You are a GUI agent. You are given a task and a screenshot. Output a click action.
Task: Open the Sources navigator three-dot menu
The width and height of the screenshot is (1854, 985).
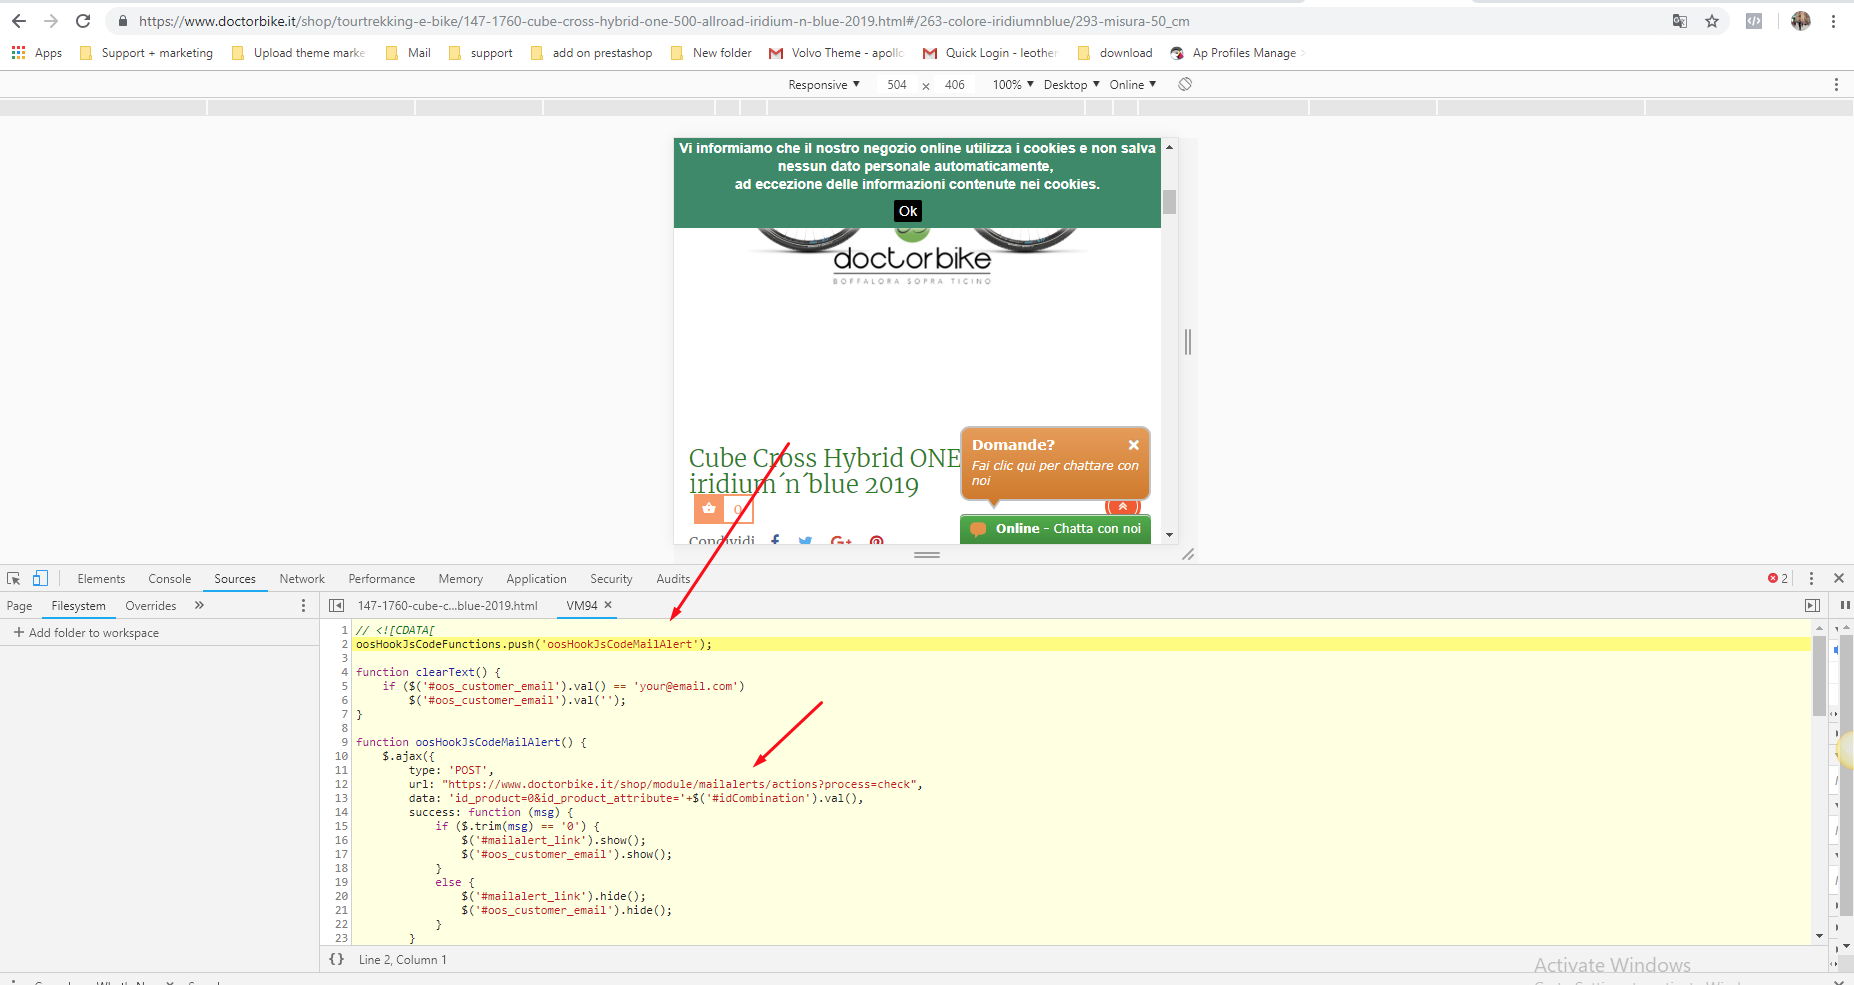click(x=304, y=605)
